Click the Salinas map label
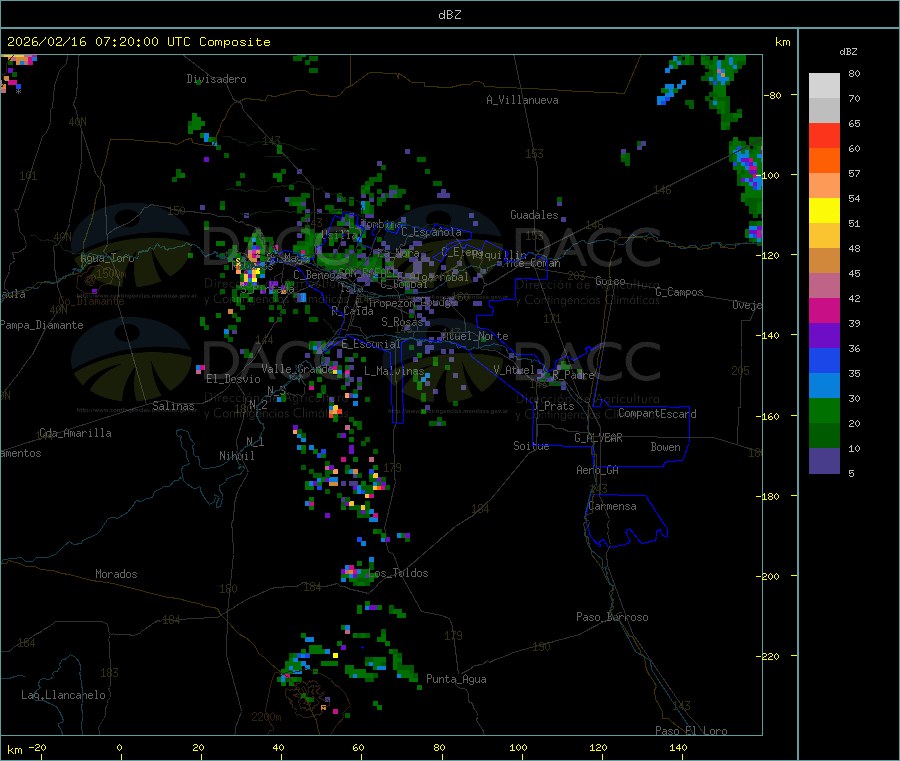The height and width of the screenshot is (761, 900). coord(173,406)
